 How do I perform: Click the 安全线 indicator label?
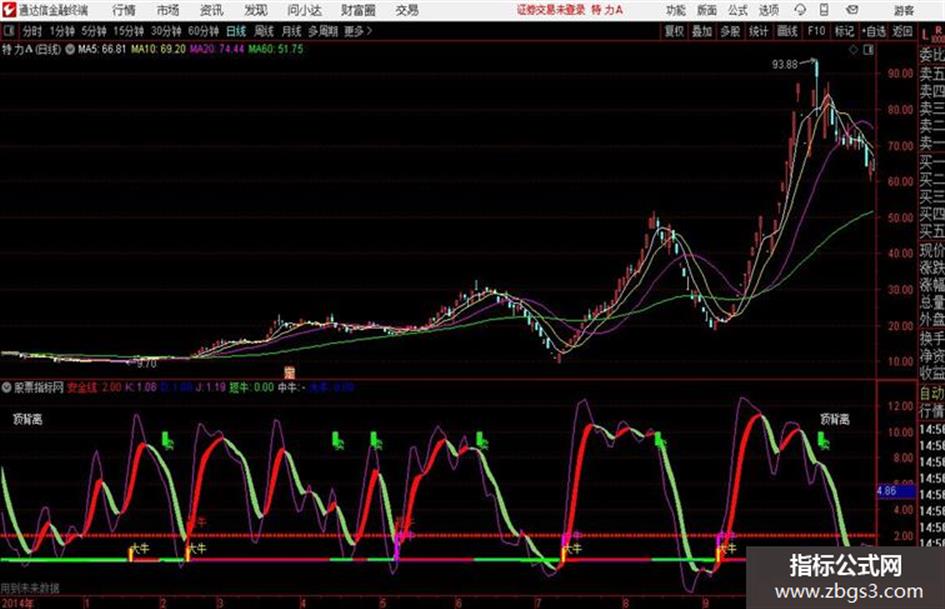[82, 388]
